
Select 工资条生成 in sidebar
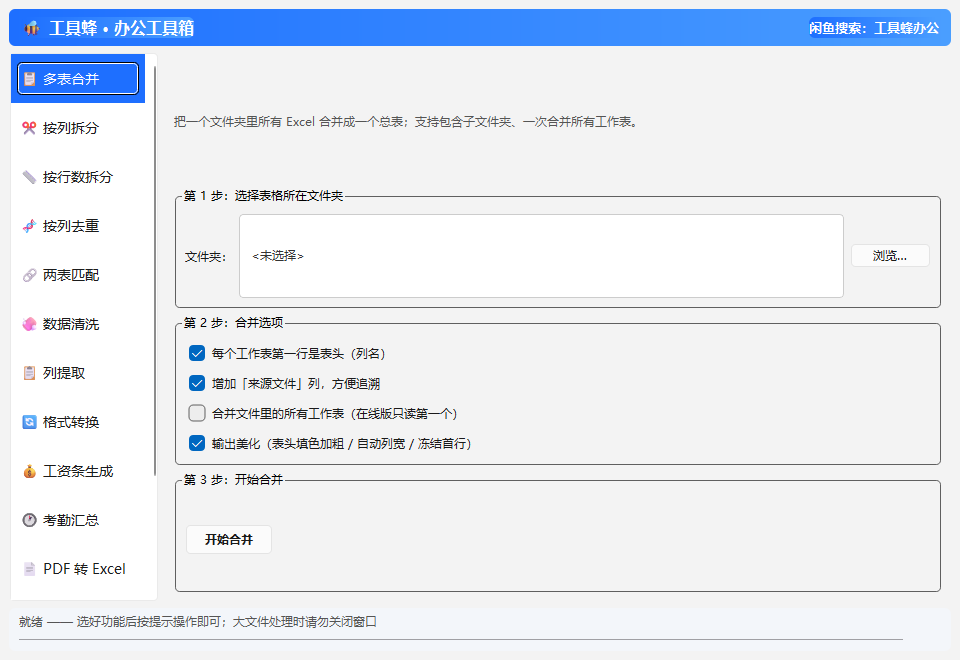[x=78, y=471]
